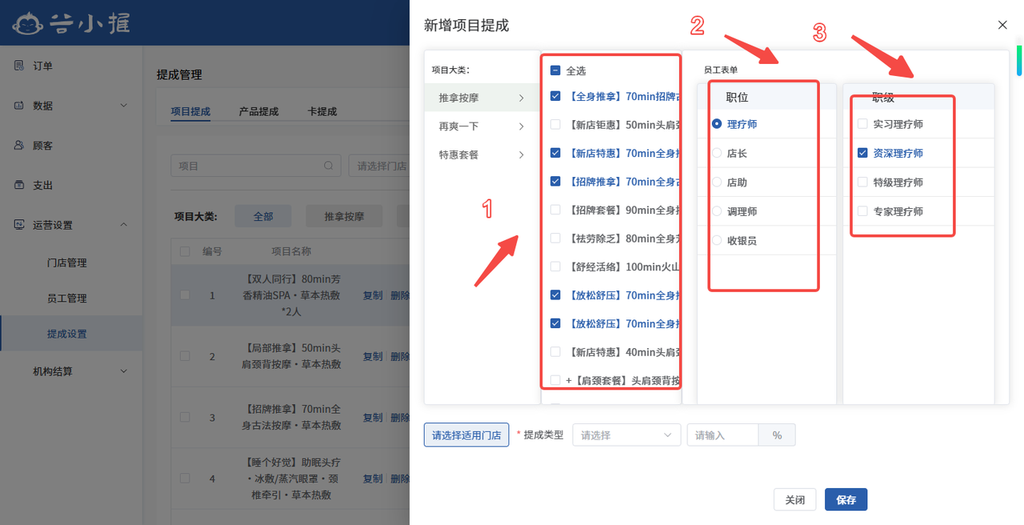This screenshot has height=525, width=1024.
Task: Check the 特级理疗师 level checkbox
Action: coord(862,182)
